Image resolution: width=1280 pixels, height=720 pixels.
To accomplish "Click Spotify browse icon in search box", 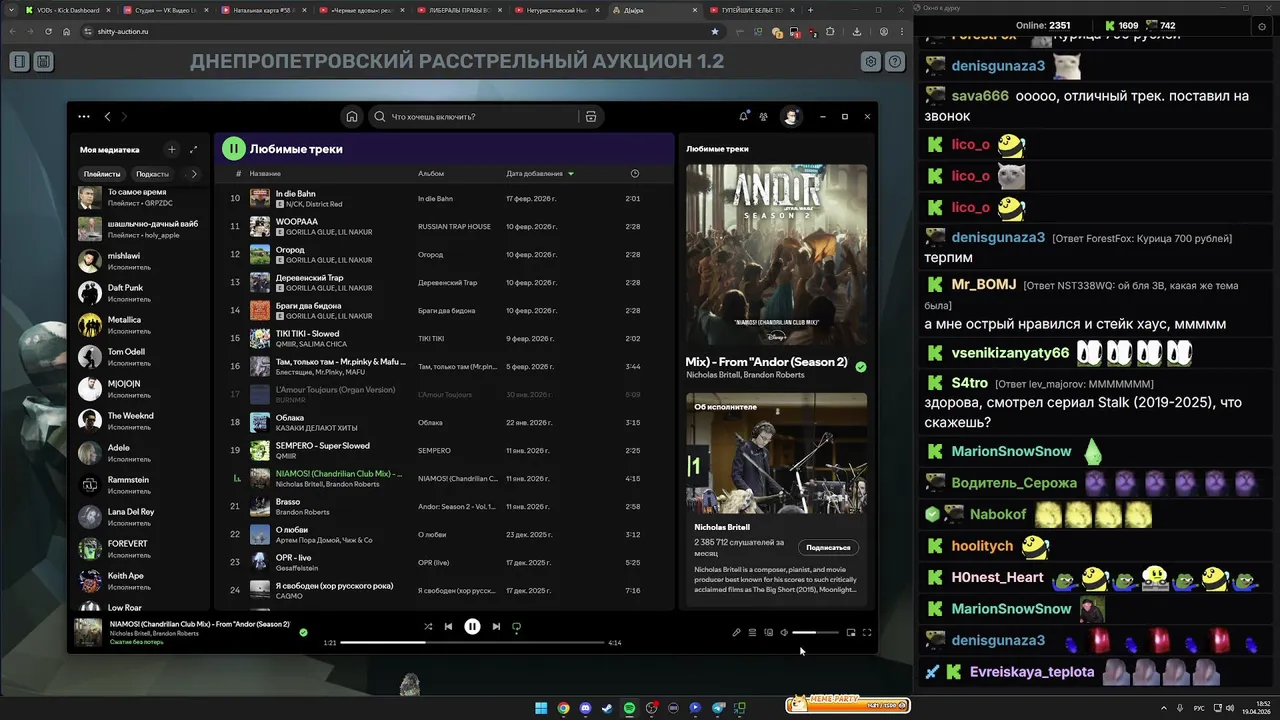I will [x=591, y=116].
